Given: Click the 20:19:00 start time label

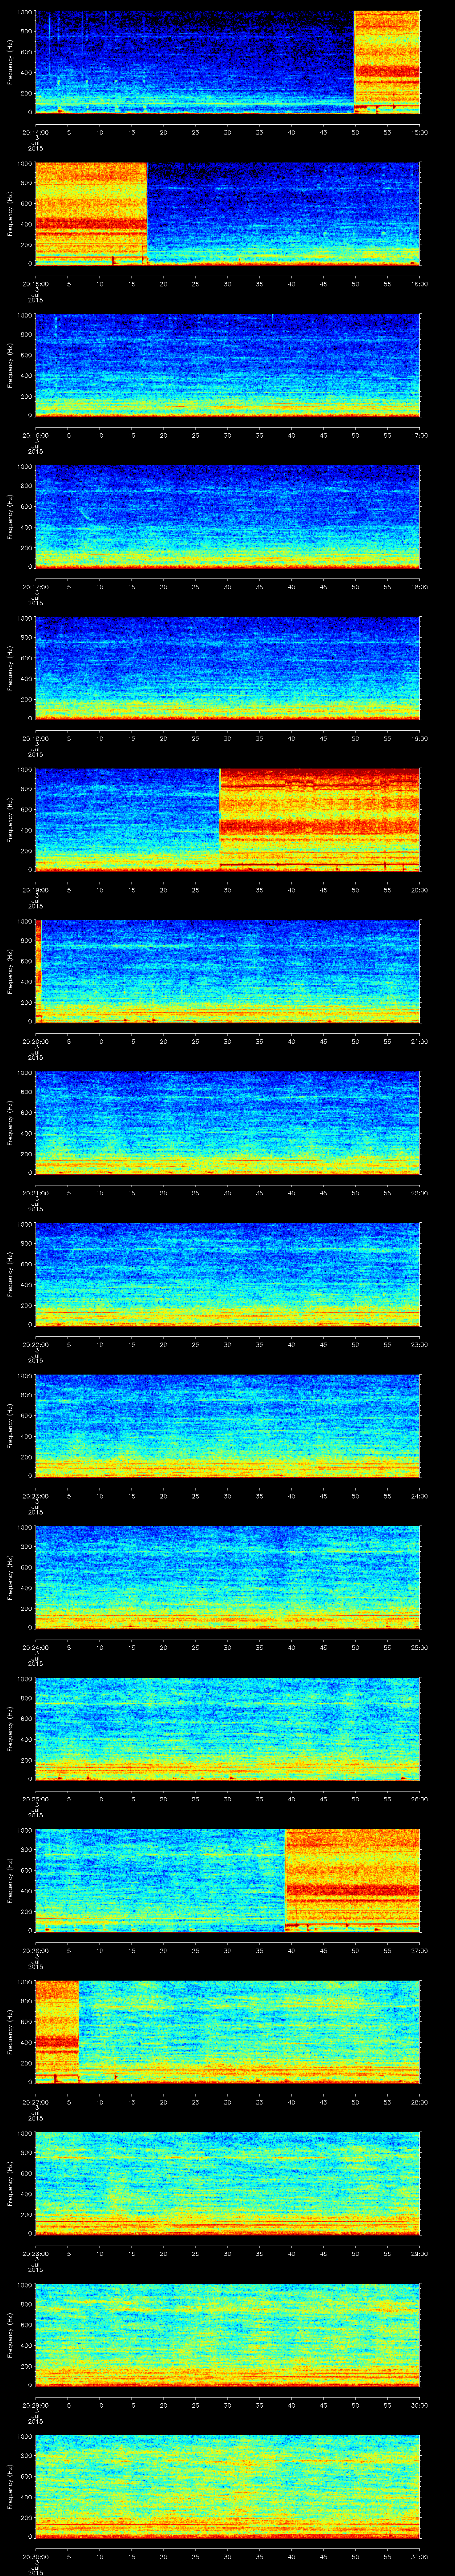Looking at the screenshot, I should (x=35, y=890).
